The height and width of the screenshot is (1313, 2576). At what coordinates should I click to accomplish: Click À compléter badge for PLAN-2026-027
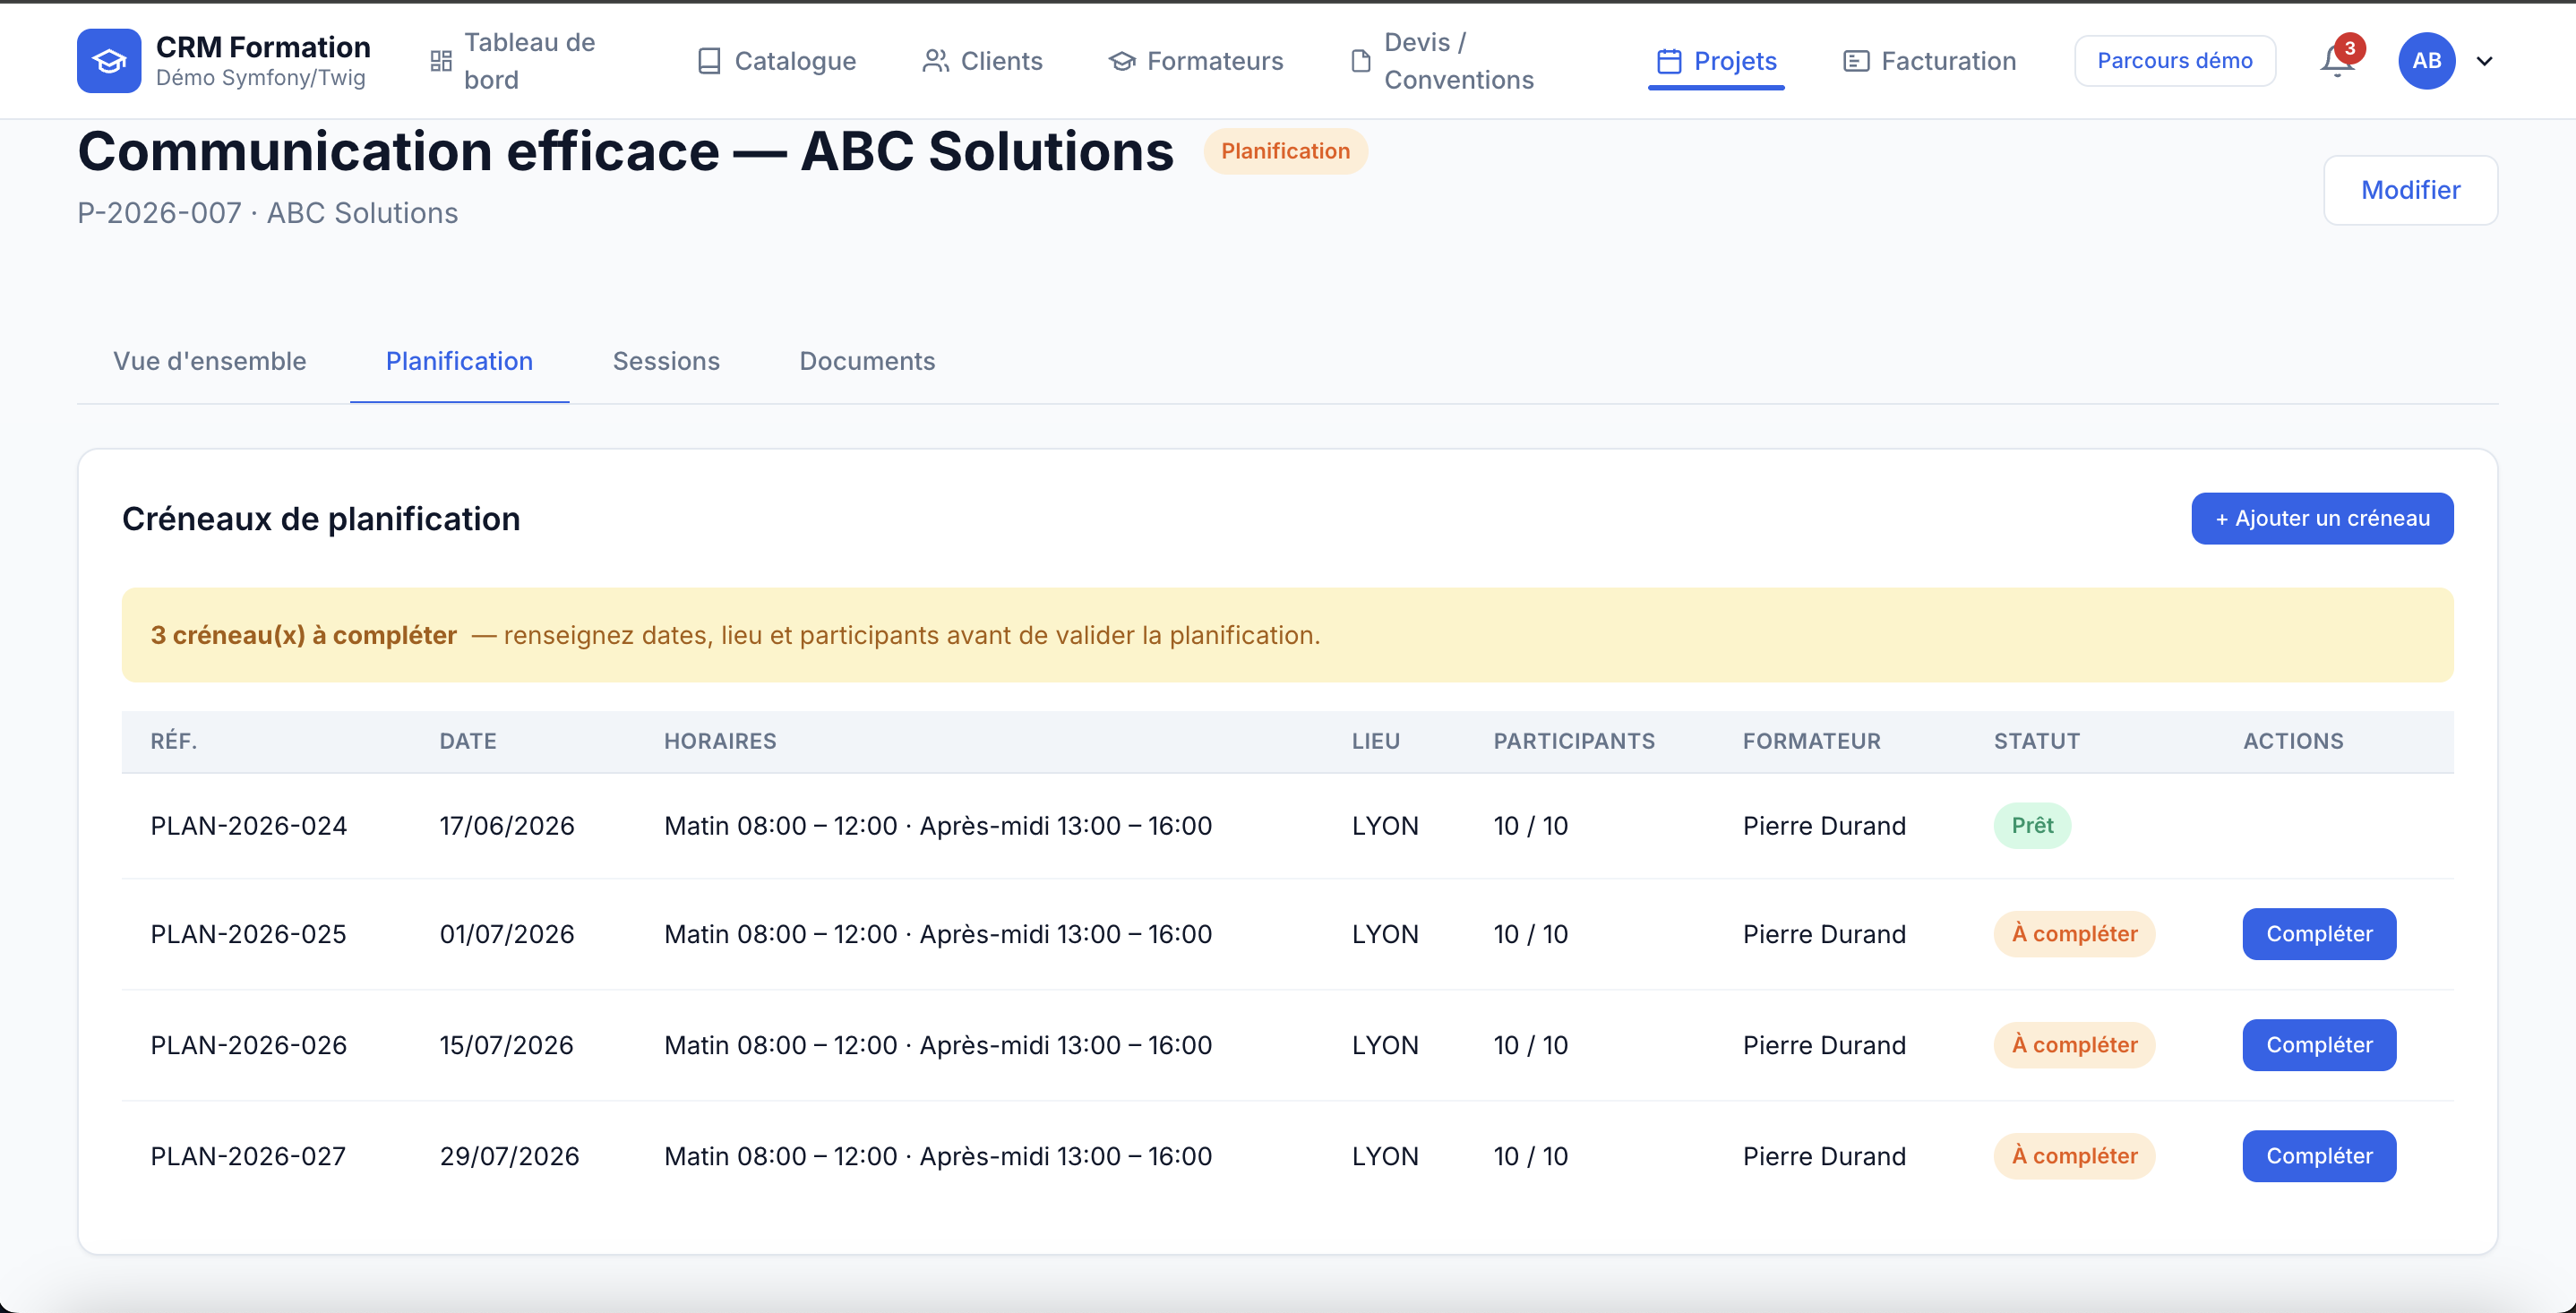tap(2074, 1156)
